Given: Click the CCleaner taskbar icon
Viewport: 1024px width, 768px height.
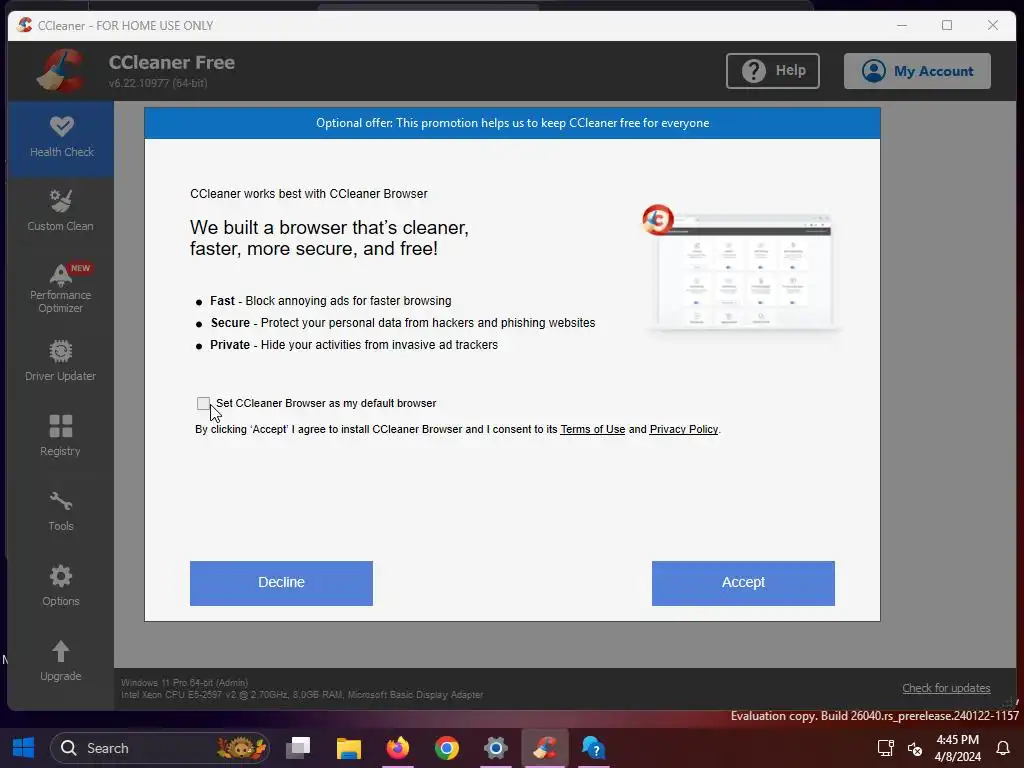Looking at the screenshot, I should (x=545, y=748).
